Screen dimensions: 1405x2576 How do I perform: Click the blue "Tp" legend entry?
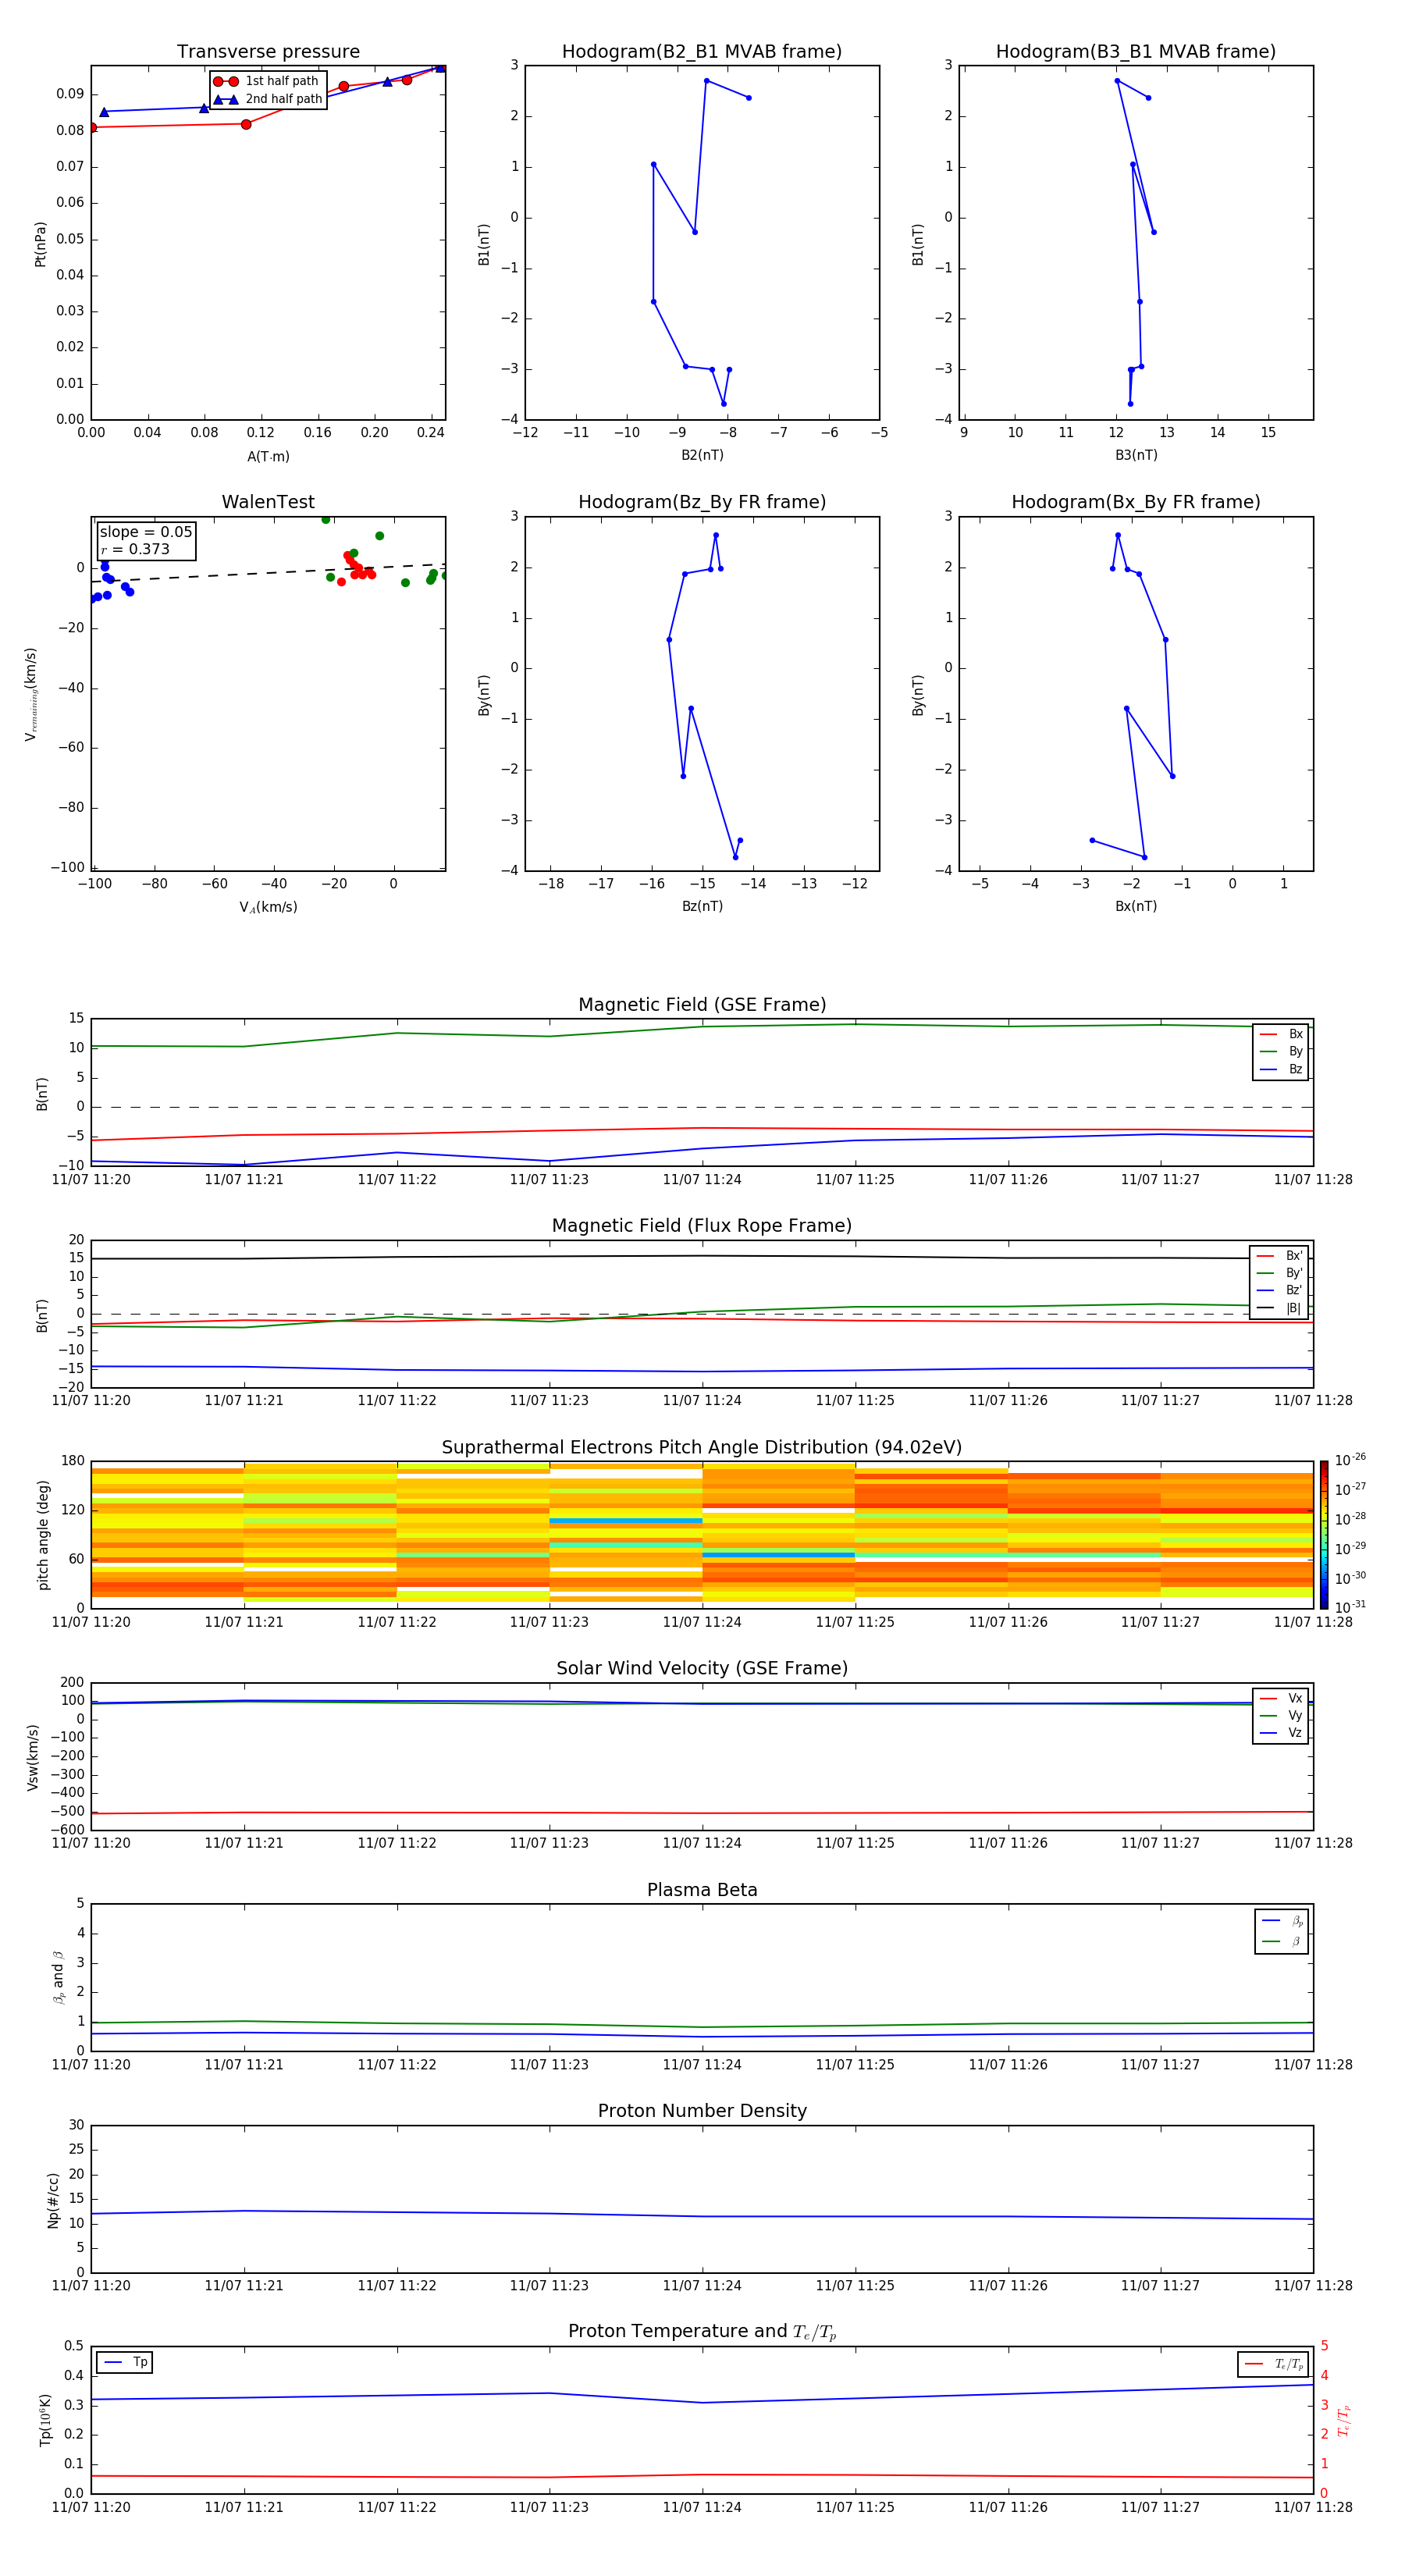[125, 2363]
